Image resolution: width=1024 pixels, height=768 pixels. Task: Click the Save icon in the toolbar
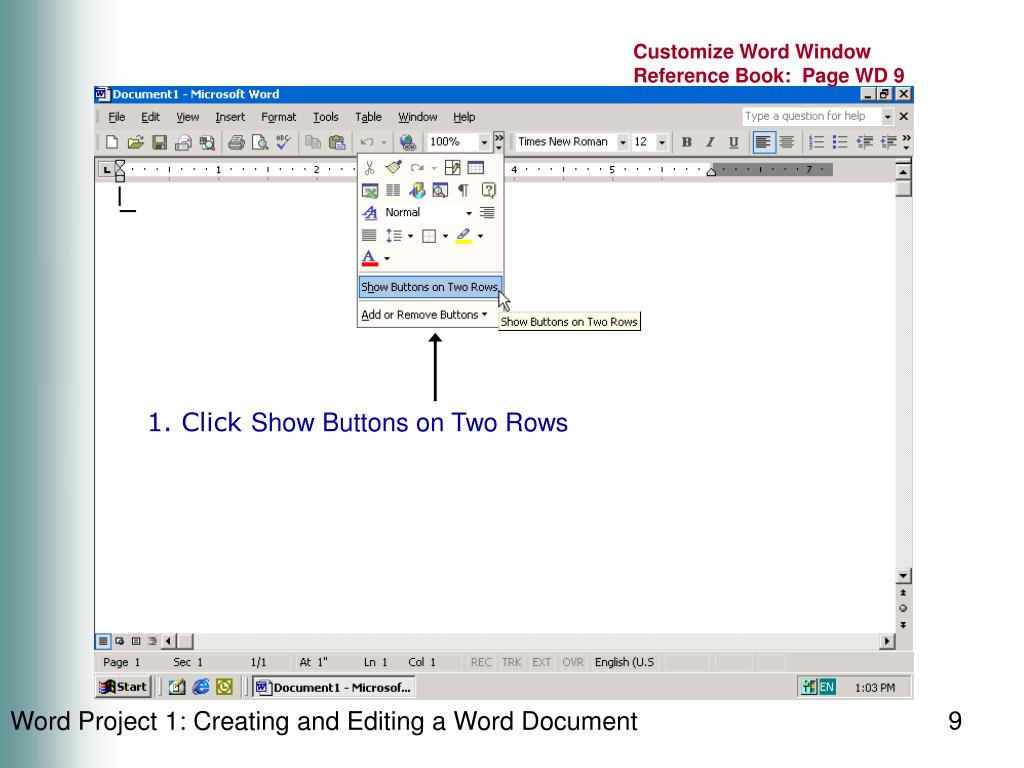point(158,142)
